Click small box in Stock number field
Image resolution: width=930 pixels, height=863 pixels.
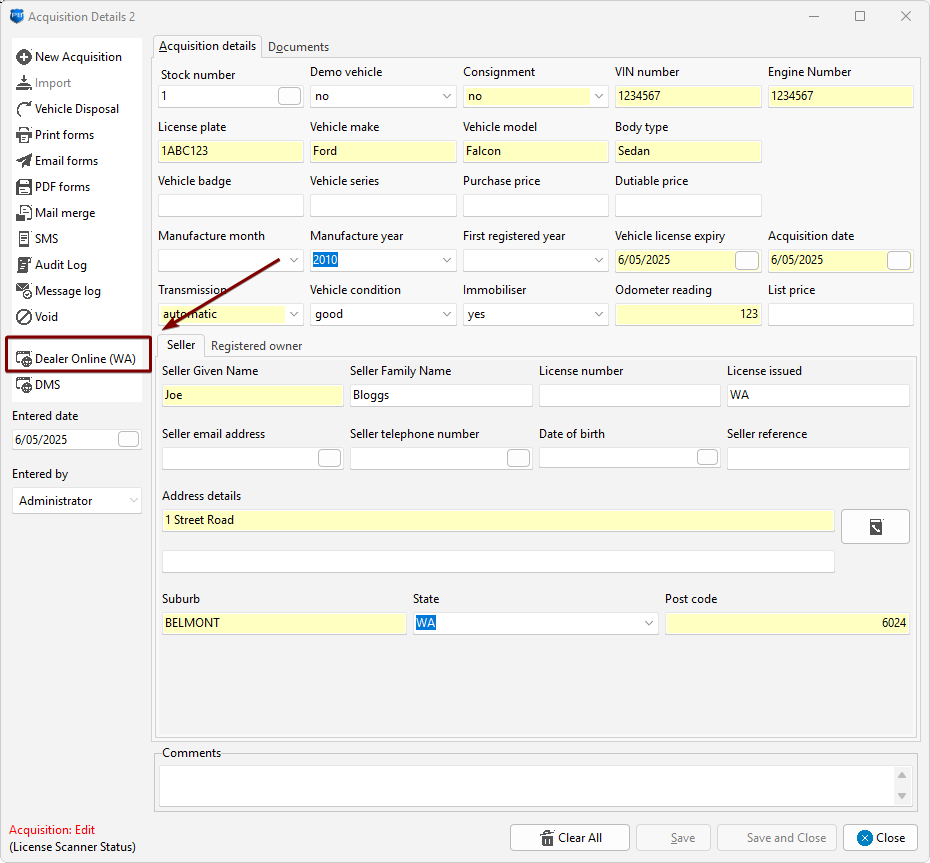(x=289, y=96)
